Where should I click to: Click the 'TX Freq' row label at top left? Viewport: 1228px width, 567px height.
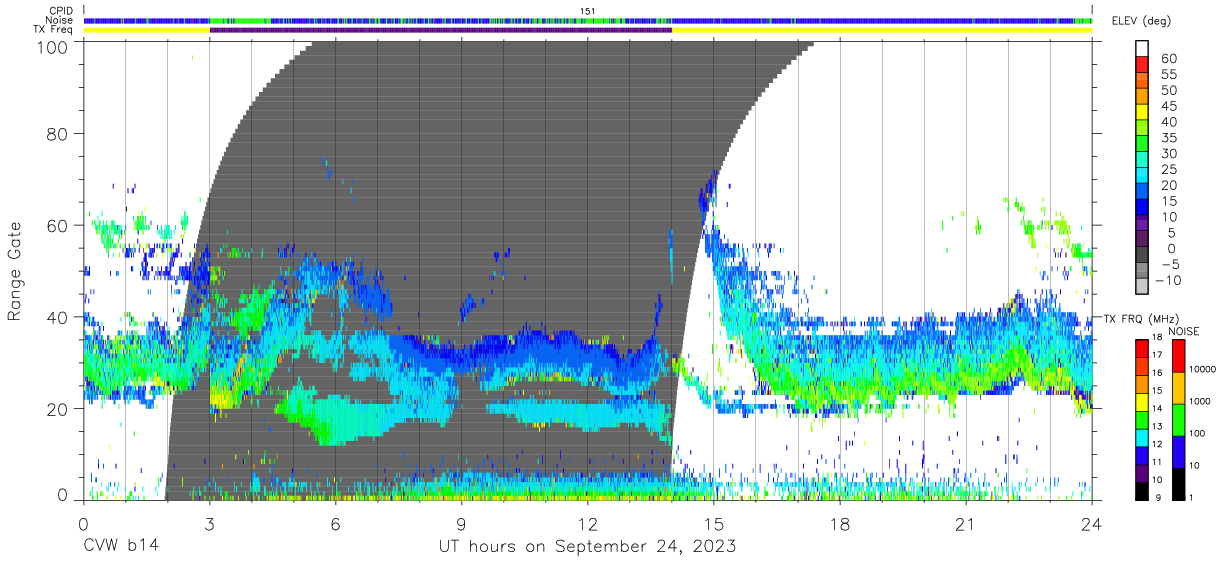[x=54, y=30]
